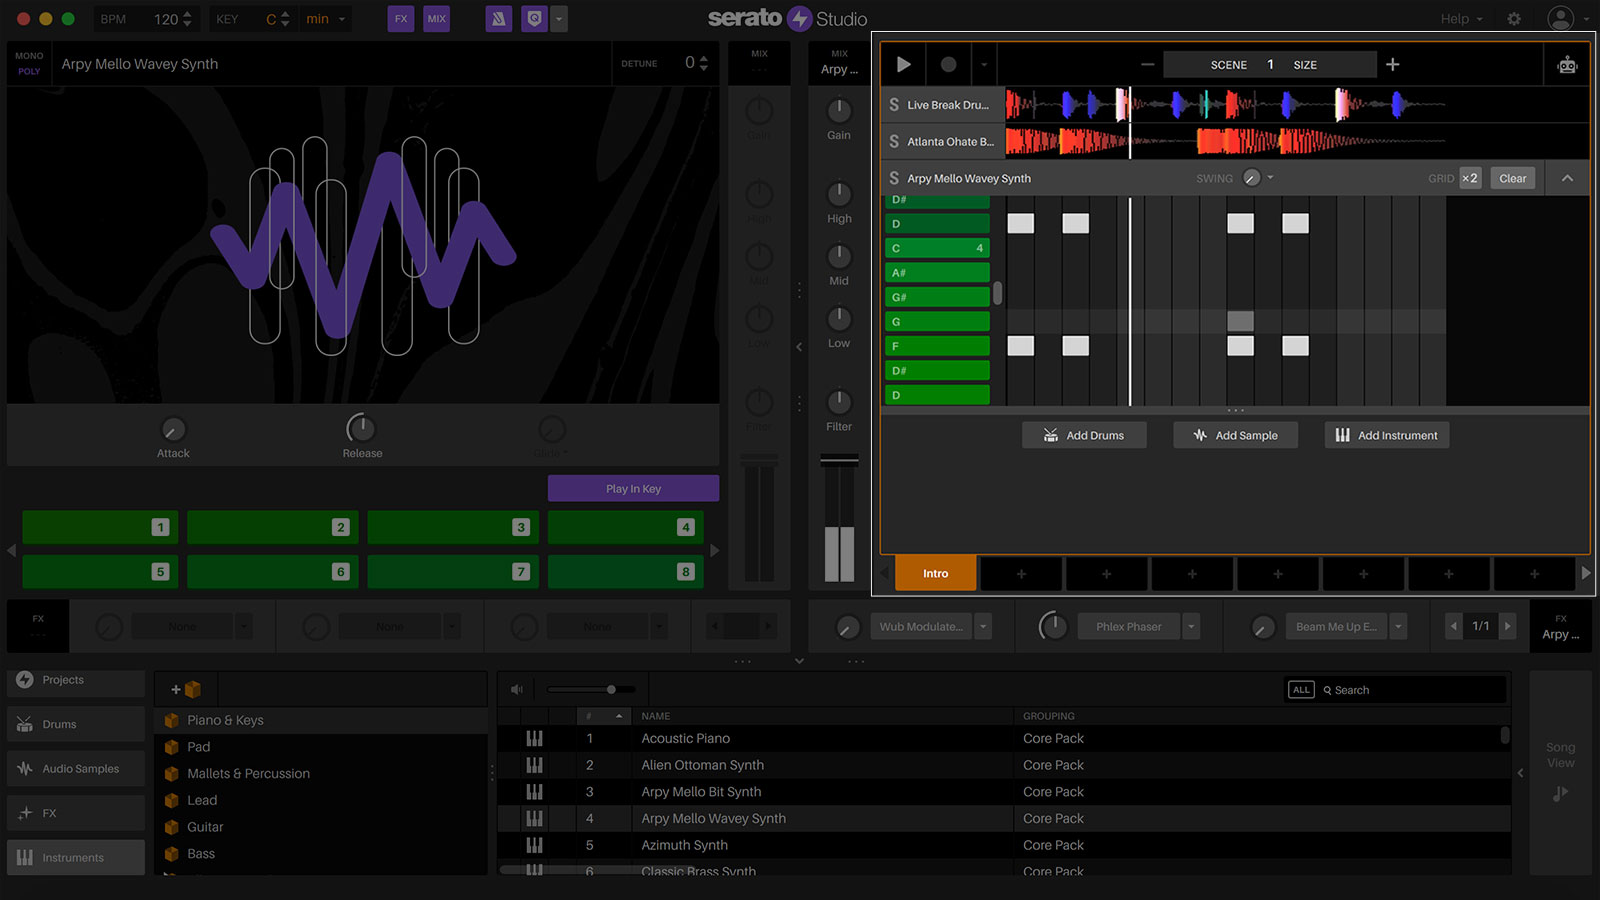Select the Guitar crate
1600x900 pixels.
click(320, 827)
